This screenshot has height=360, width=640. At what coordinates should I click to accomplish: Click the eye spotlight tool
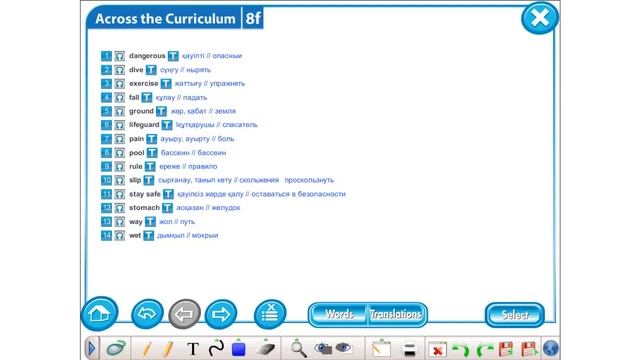[x=343, y=348]
